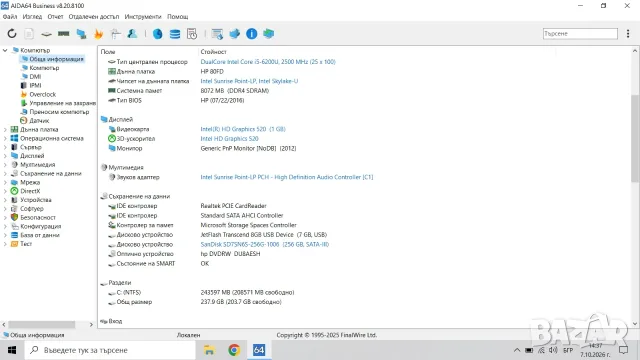Click the calendar-clock toolbar icon
This screenshot has width=640, height=360.
point(192,33)
